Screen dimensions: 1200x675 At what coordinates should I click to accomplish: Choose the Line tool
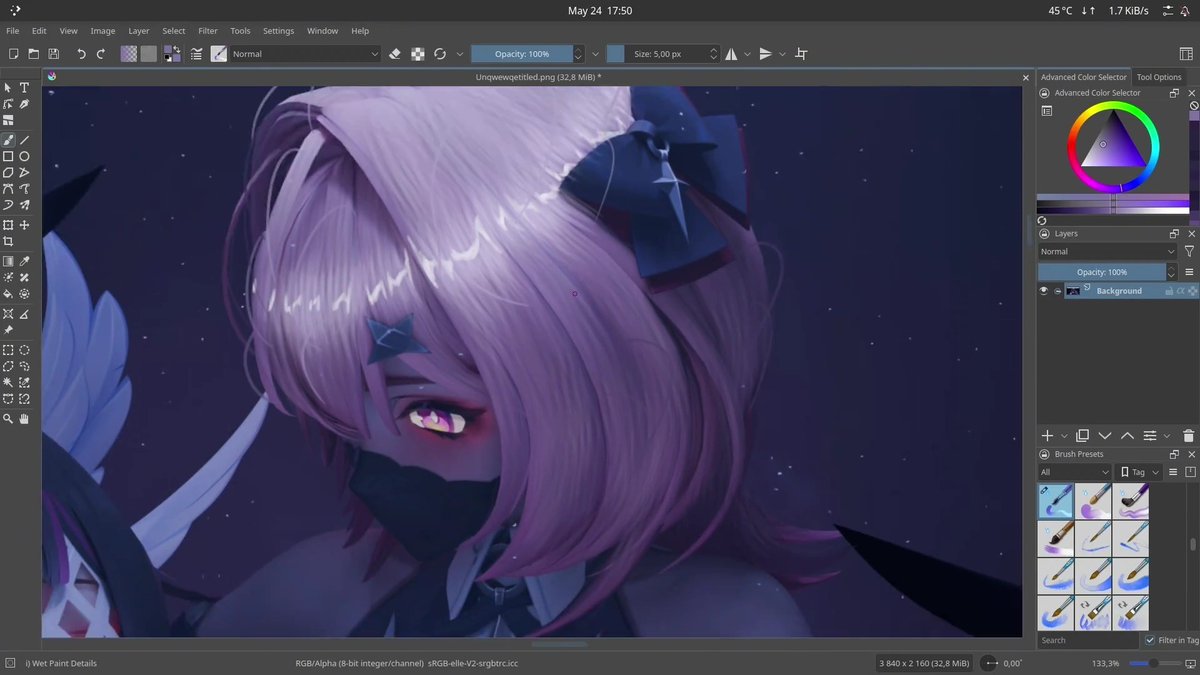pos(24,140)
